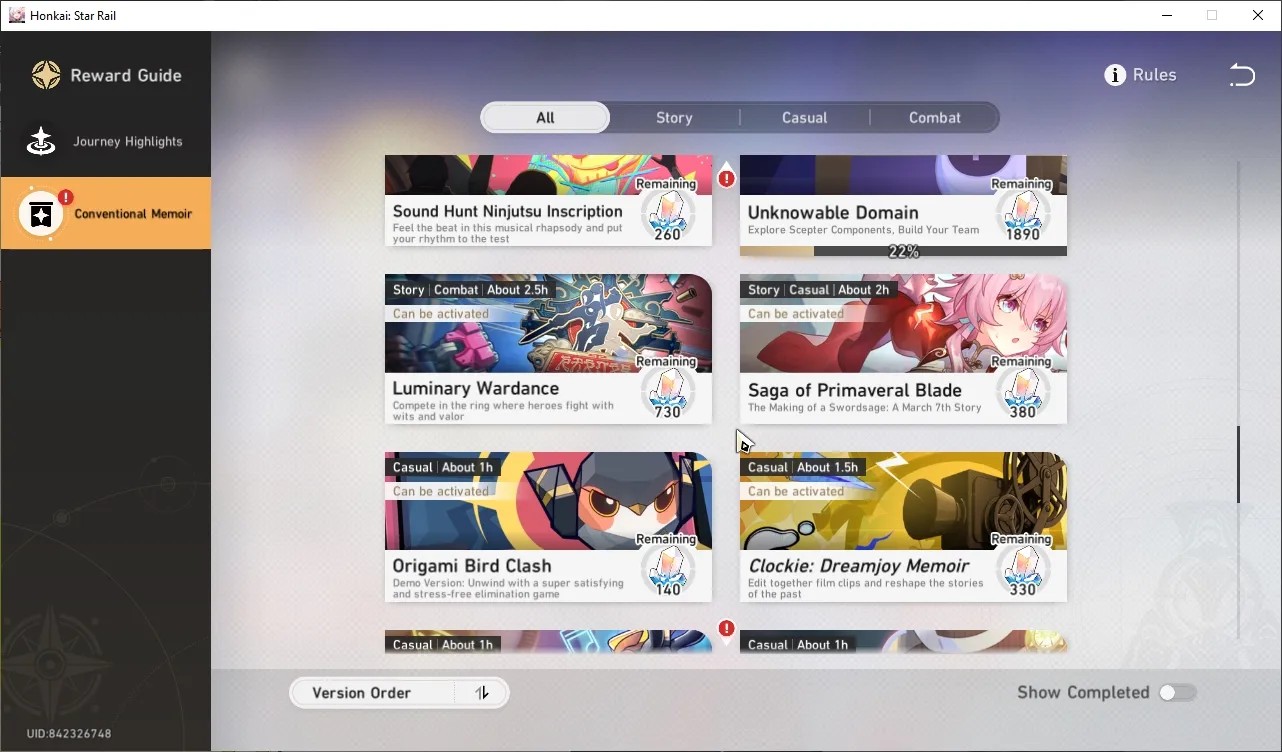The width and height of the screenshot is (1282, 752).
Task: Switch to the Story filter tab
Action: 674,118
